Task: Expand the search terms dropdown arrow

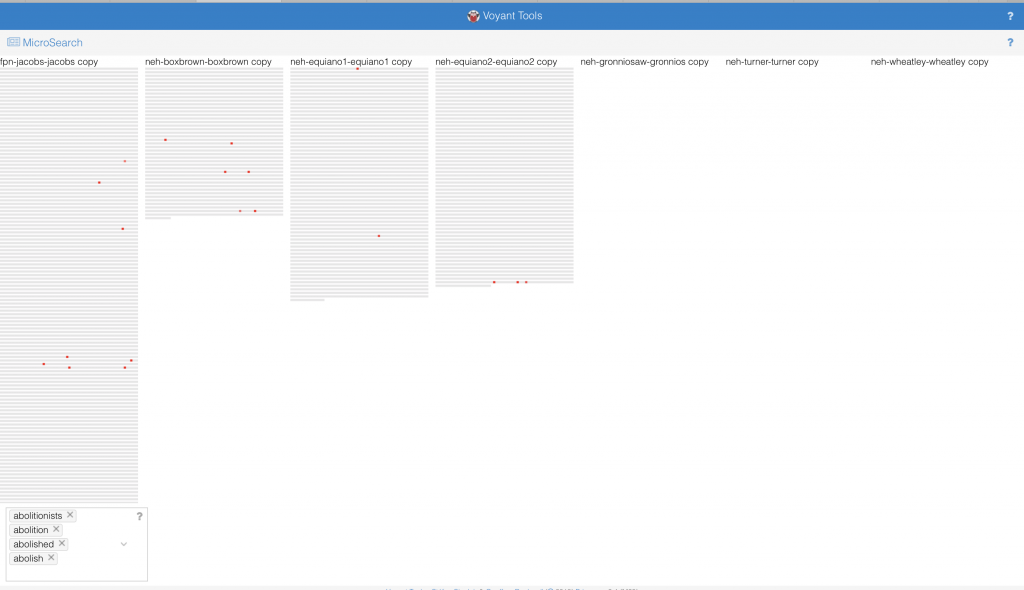Action: coord(124,544)
